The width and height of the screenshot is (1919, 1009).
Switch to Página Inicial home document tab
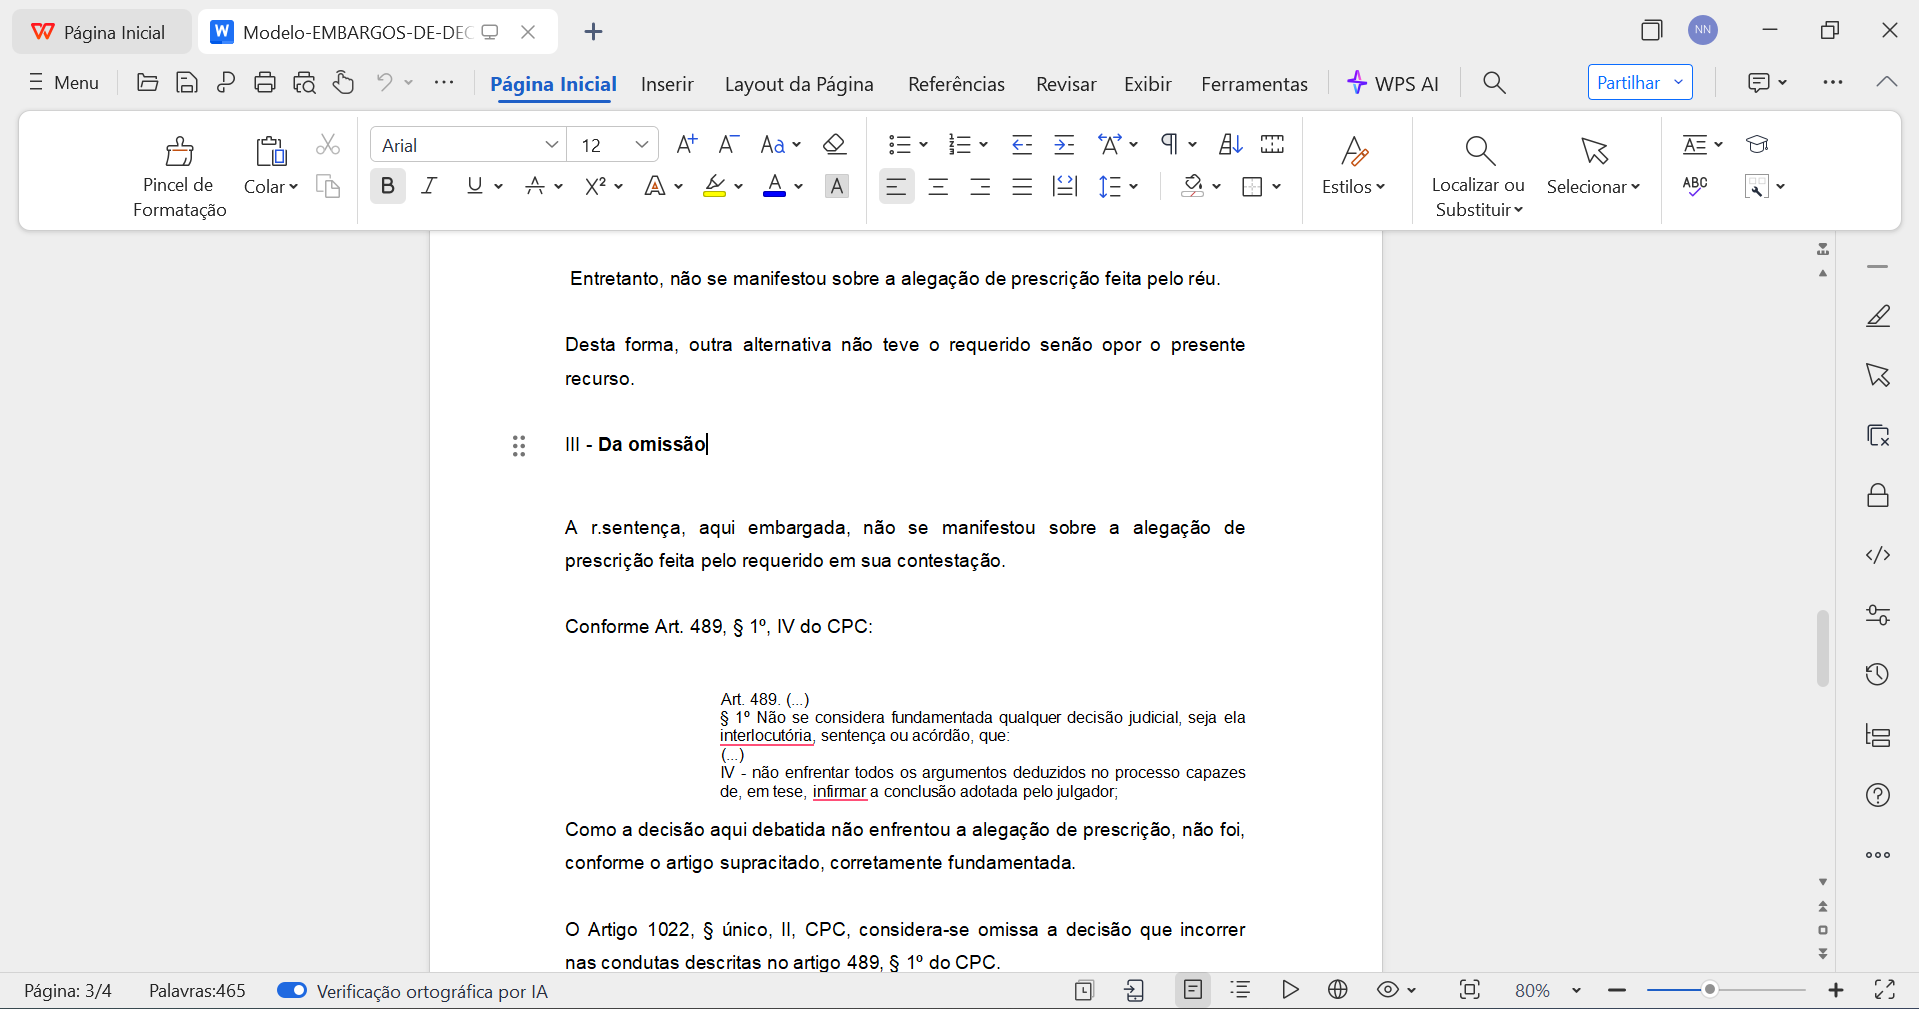coord(101,32)
